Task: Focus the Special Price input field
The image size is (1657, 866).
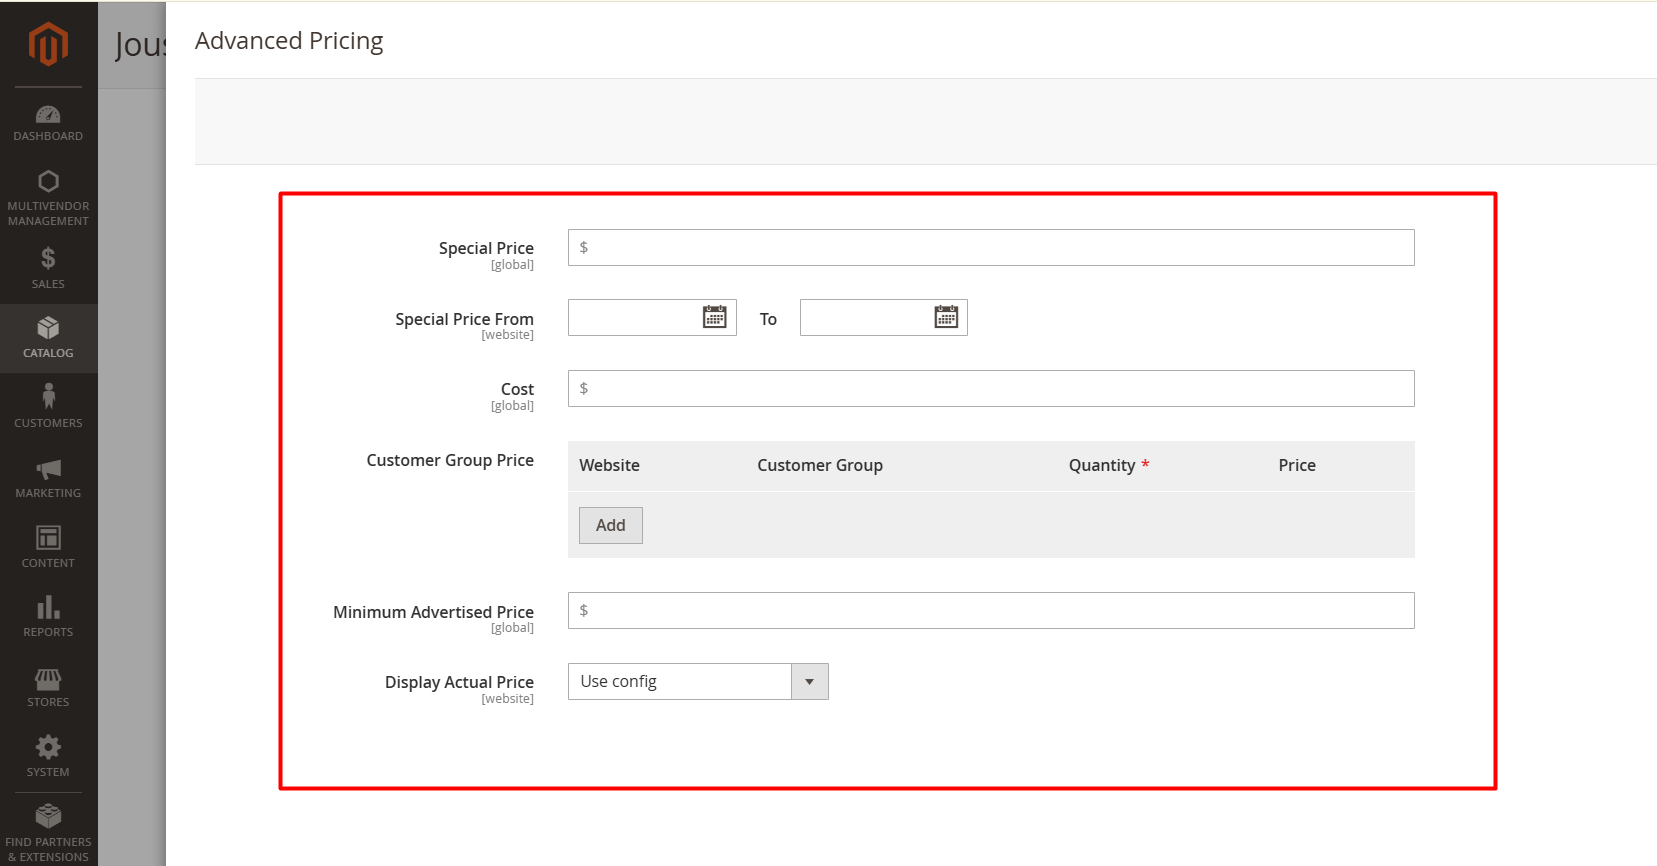Action: (x=991, y=248)
